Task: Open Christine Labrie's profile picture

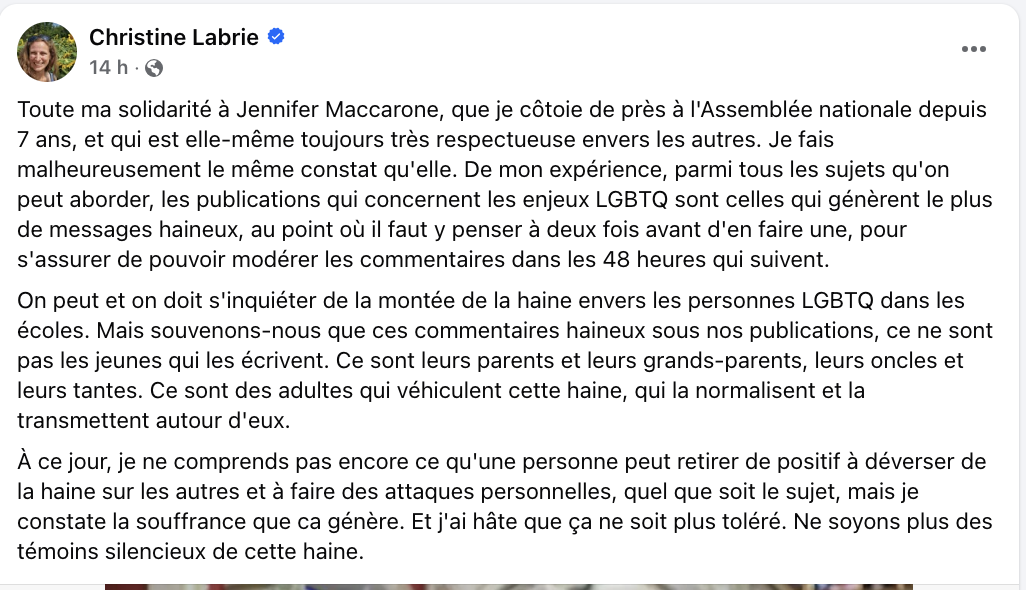Action: 46,52
